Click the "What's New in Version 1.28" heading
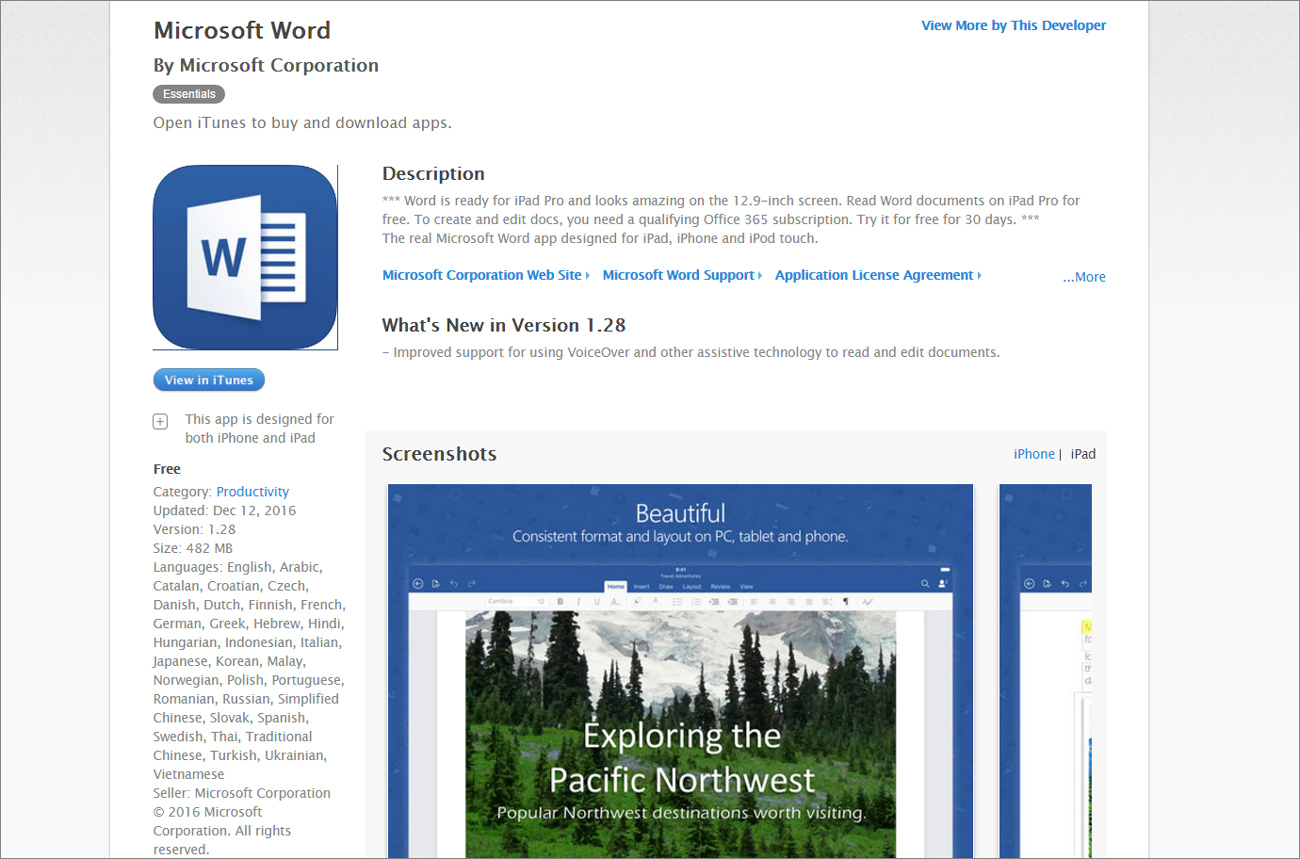The width and height of the screenshot is (1300, 859). (x=504, y=325)
